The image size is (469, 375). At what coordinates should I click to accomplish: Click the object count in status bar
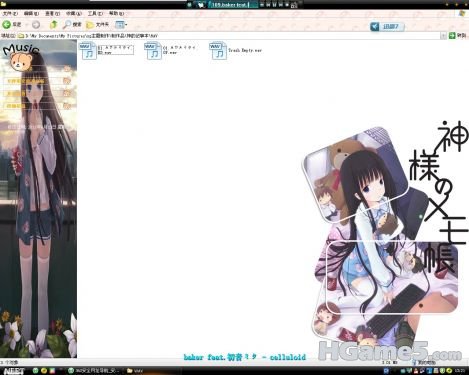pyautogui.click(x=9, y=362)
